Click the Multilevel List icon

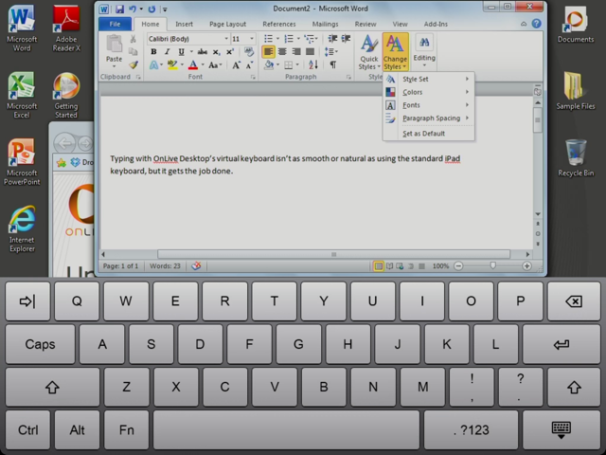click(x=309, y=38)
